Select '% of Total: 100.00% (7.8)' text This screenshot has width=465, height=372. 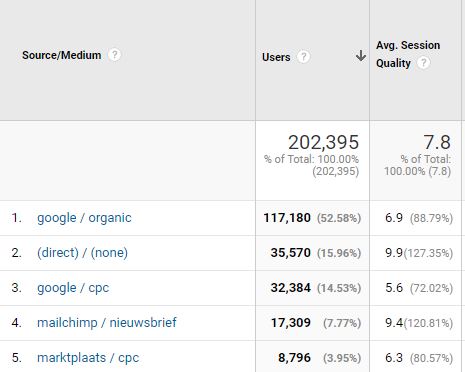pyautogui.click(x=418, y=165)
